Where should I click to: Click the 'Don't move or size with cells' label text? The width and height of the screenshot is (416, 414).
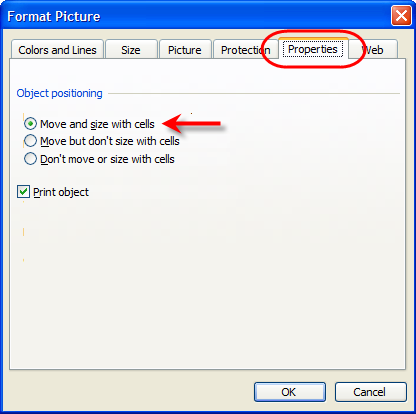tap(107, 159)
